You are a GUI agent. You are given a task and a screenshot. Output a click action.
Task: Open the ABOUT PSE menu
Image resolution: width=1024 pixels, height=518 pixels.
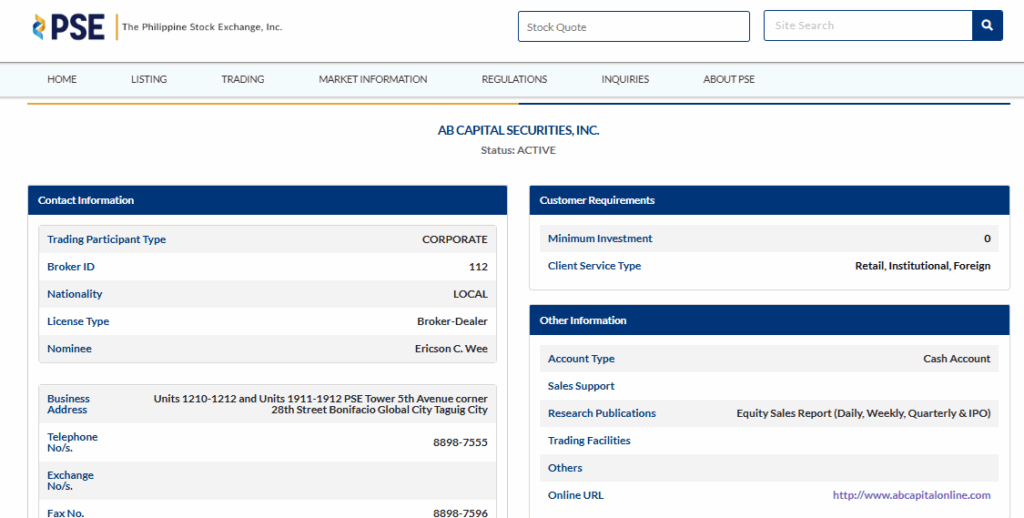(729, 79)
